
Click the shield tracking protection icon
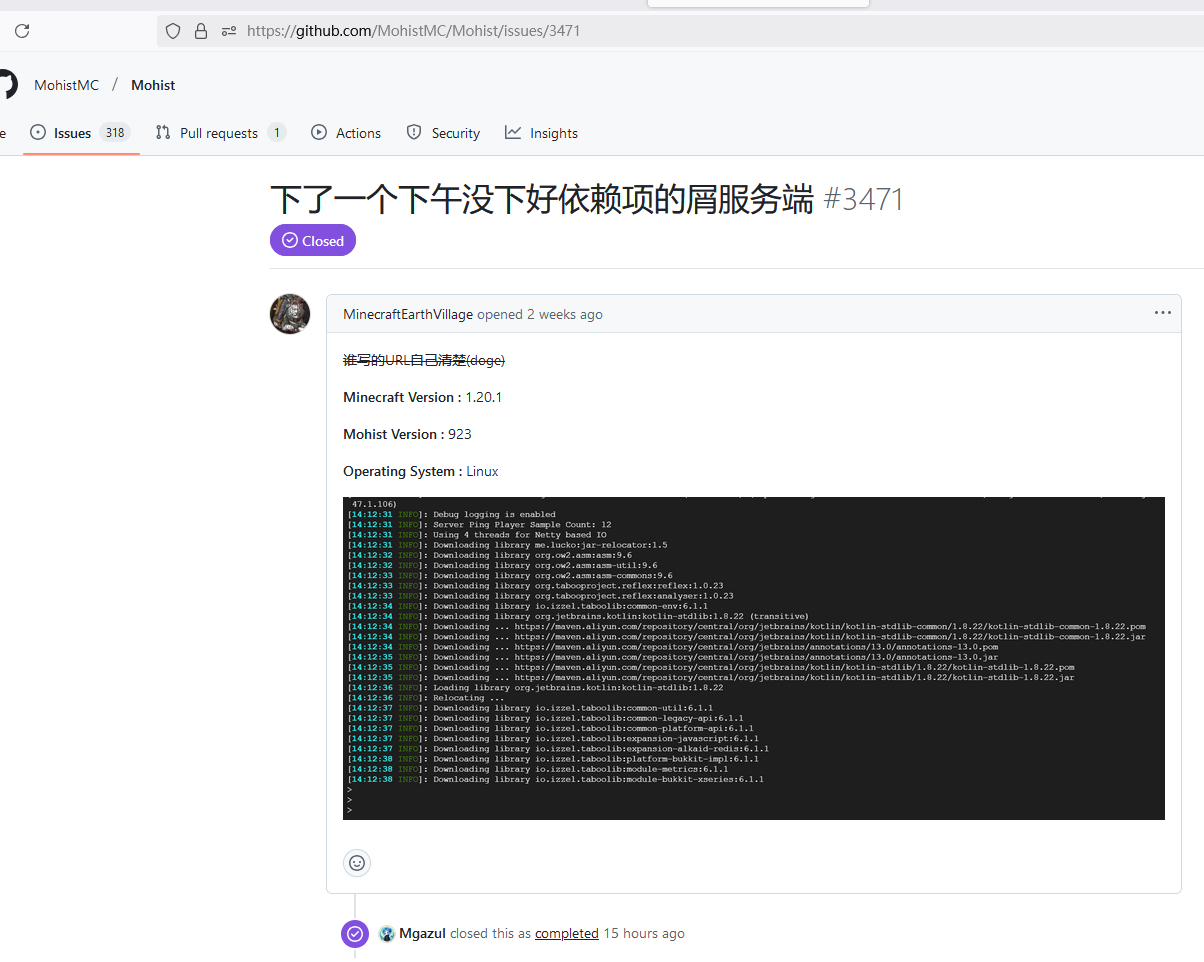(x=173, y=31)
